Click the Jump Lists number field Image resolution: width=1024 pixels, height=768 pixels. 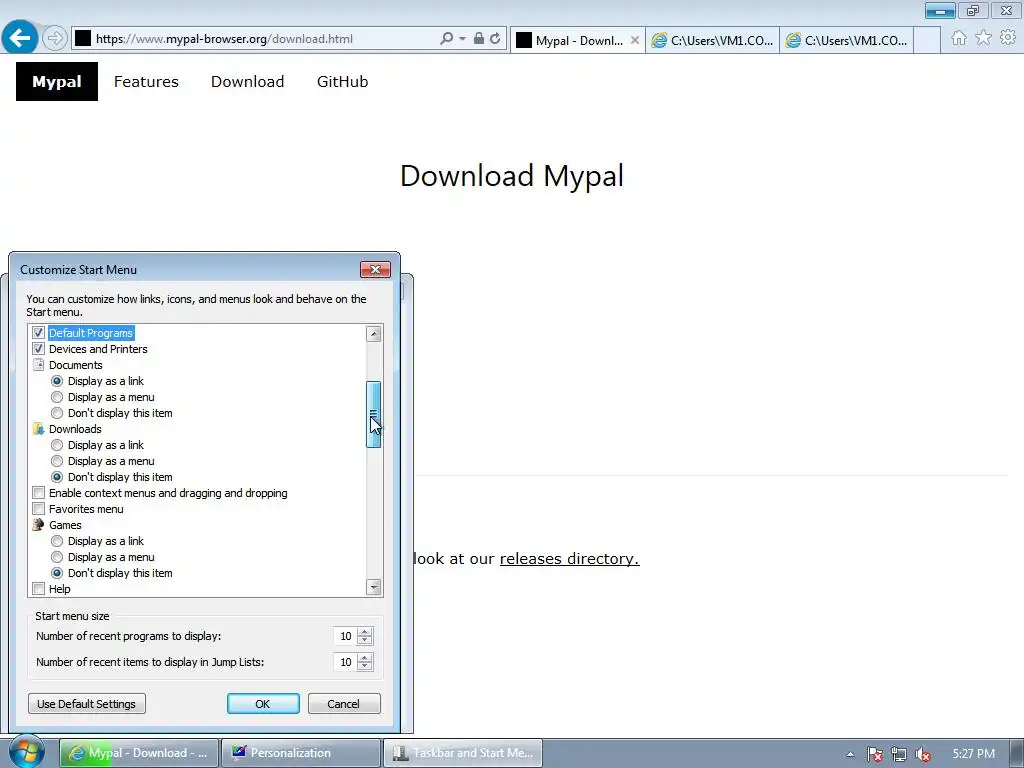click(345, 662)
